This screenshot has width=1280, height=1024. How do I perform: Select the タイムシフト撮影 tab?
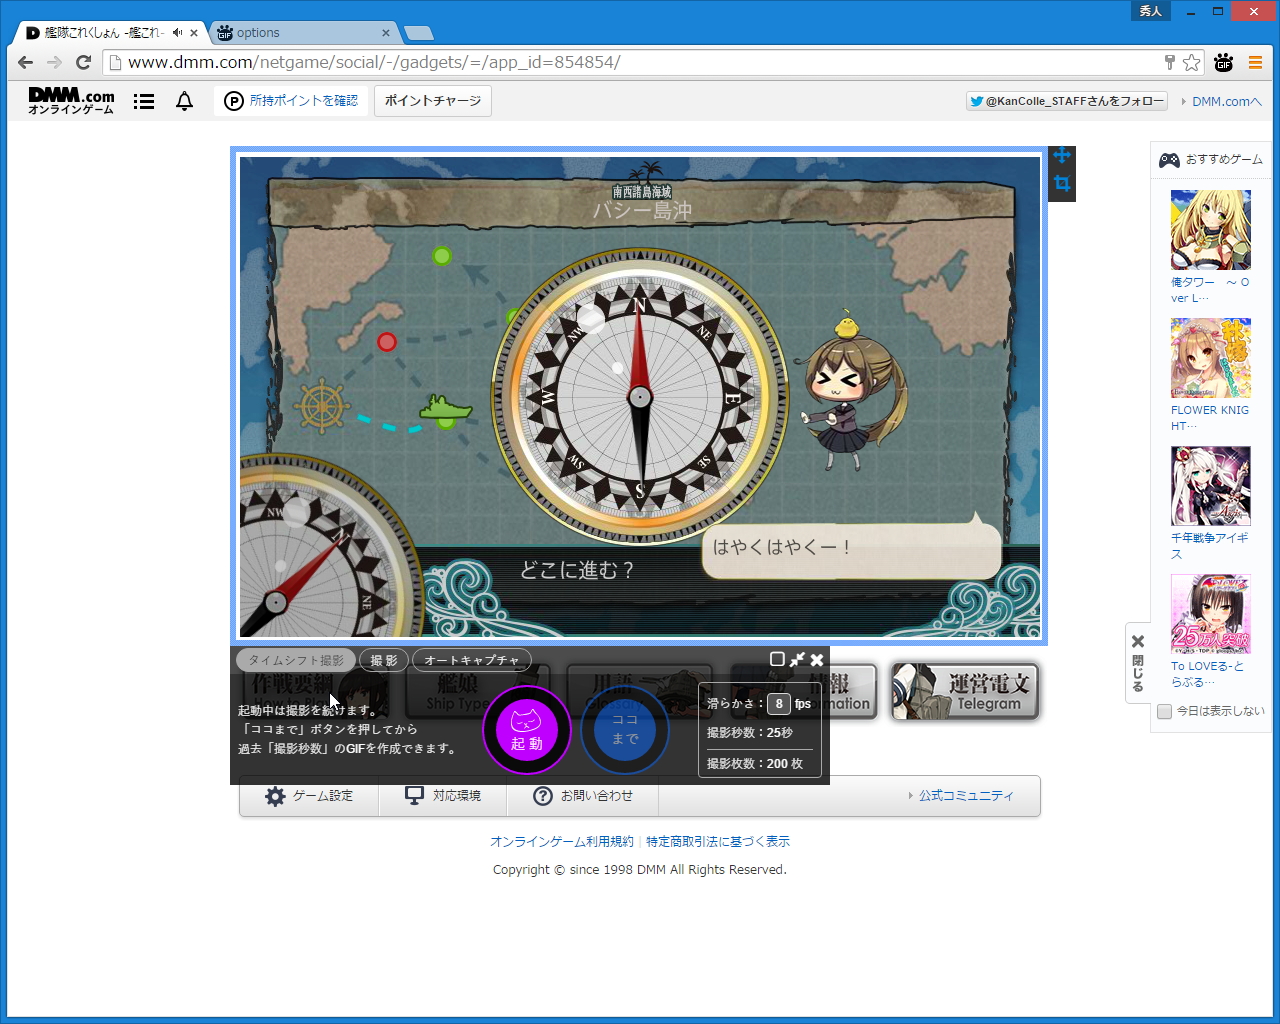pyautogui.click(x=296, y=660)
